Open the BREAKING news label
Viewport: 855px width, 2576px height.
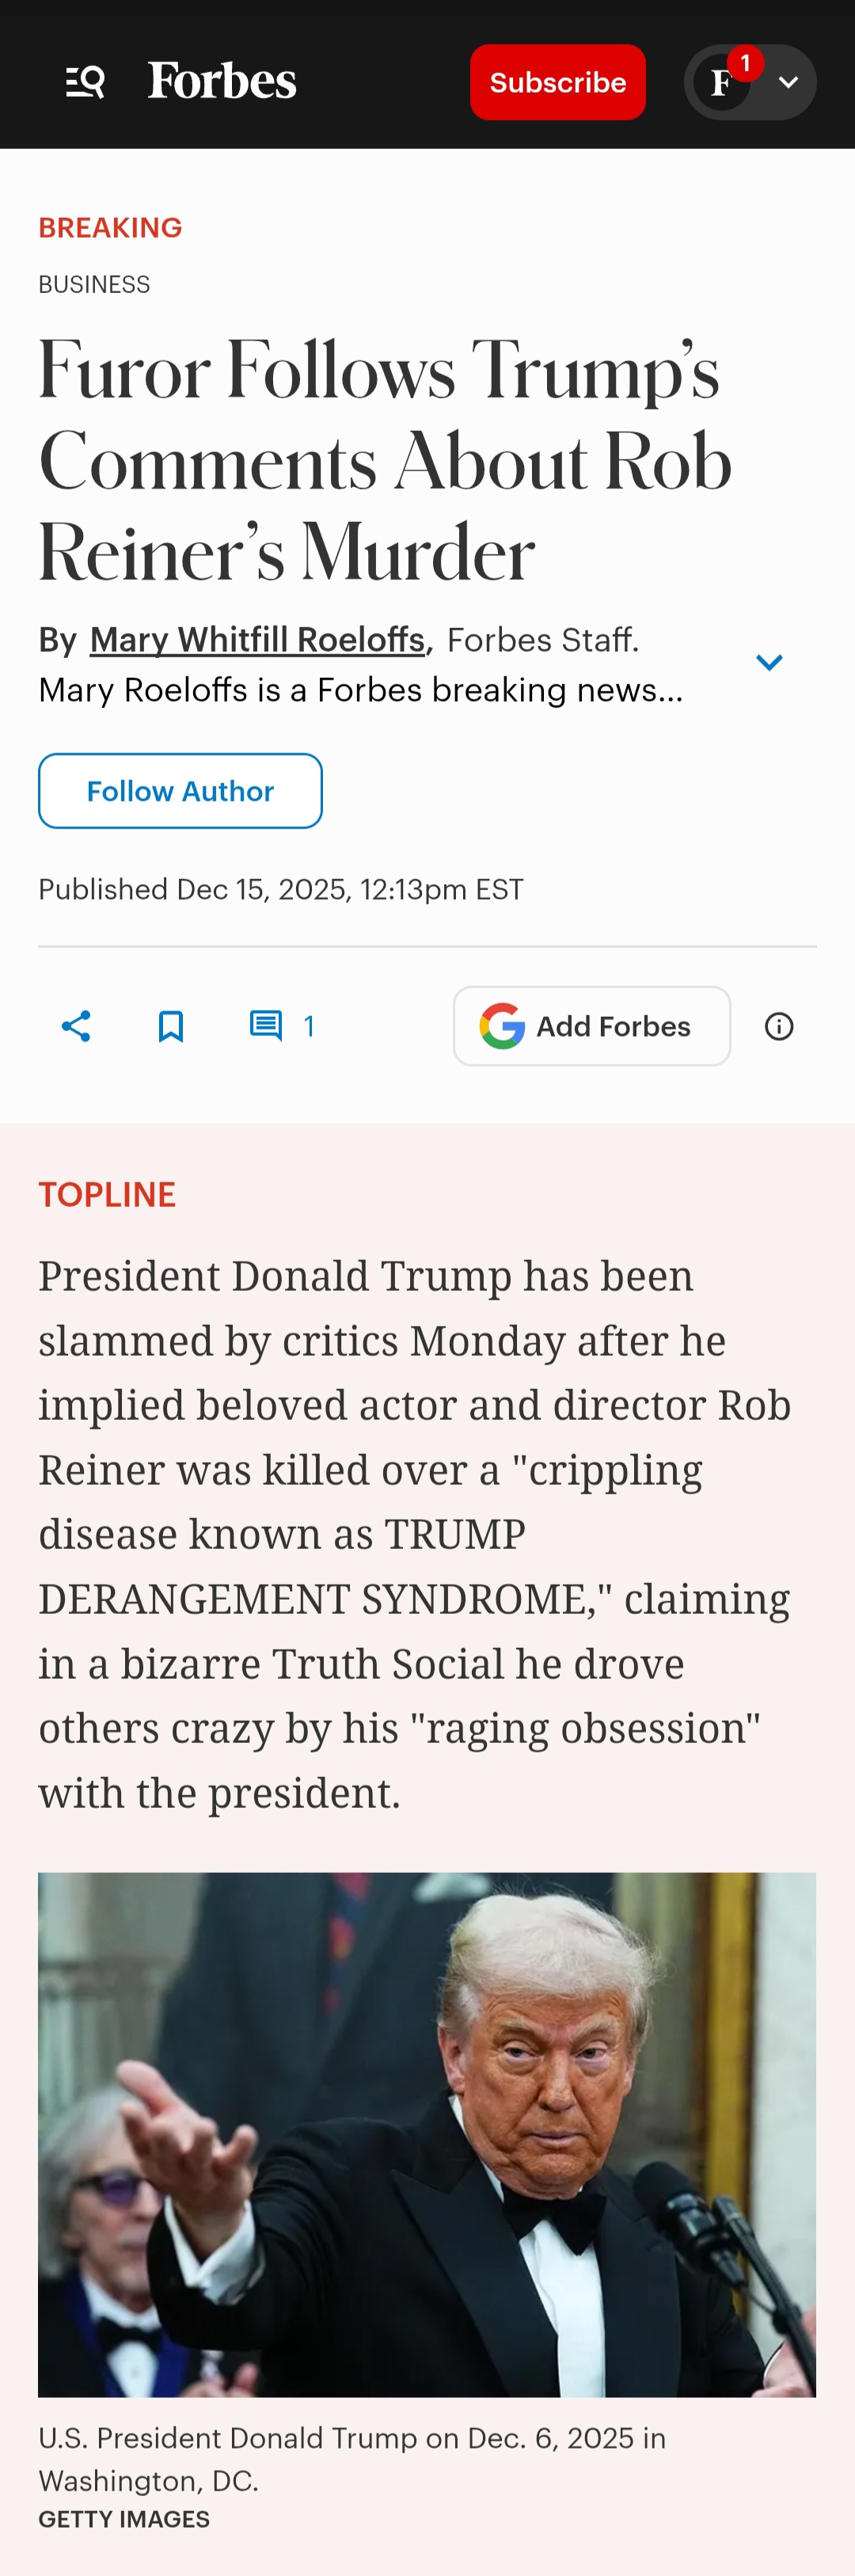coord(110,228)
